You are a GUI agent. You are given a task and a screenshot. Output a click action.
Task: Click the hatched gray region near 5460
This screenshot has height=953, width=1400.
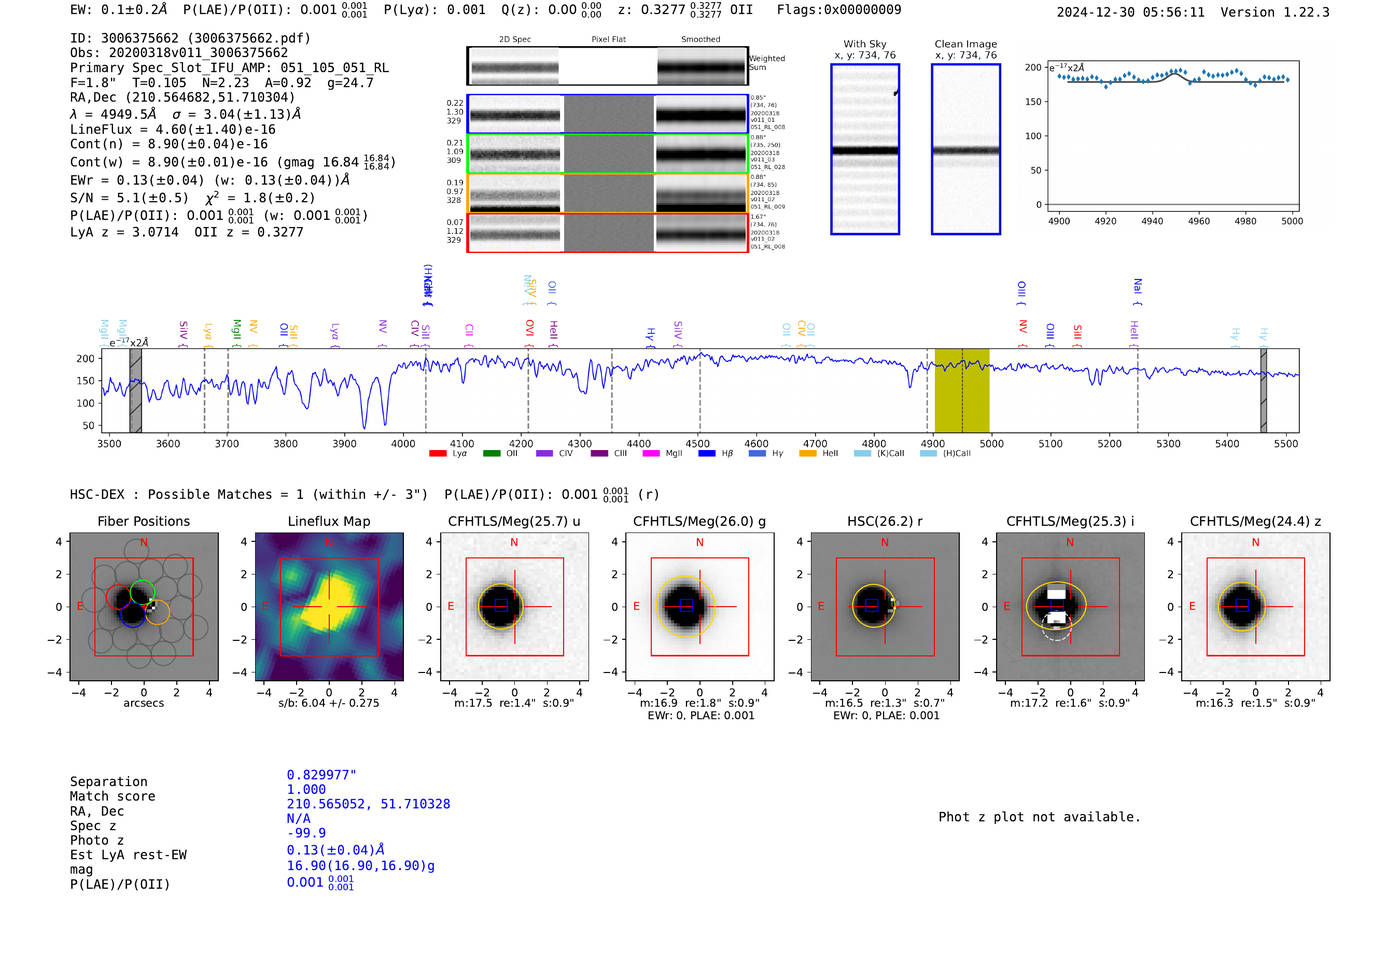coord(1264,390)
